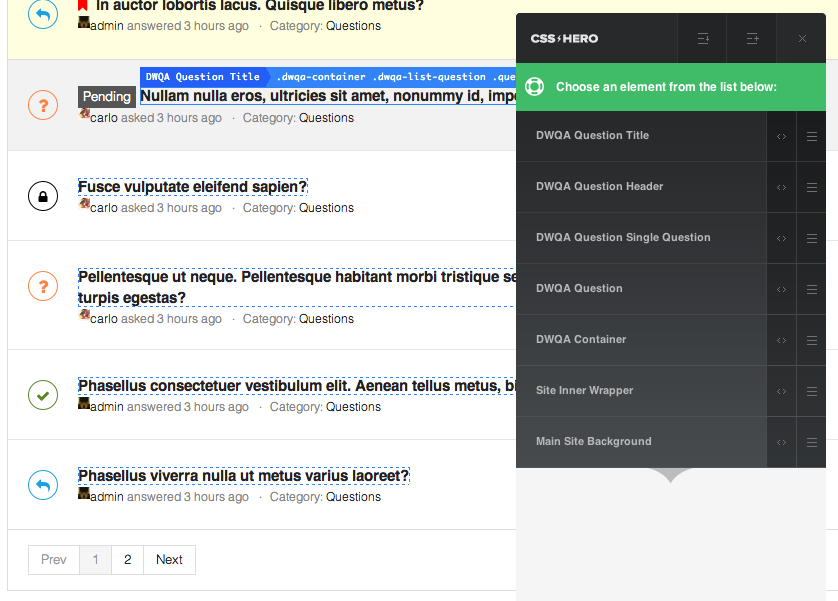Click the lifebuoy help icon in green bar

(x=534, y=87)
